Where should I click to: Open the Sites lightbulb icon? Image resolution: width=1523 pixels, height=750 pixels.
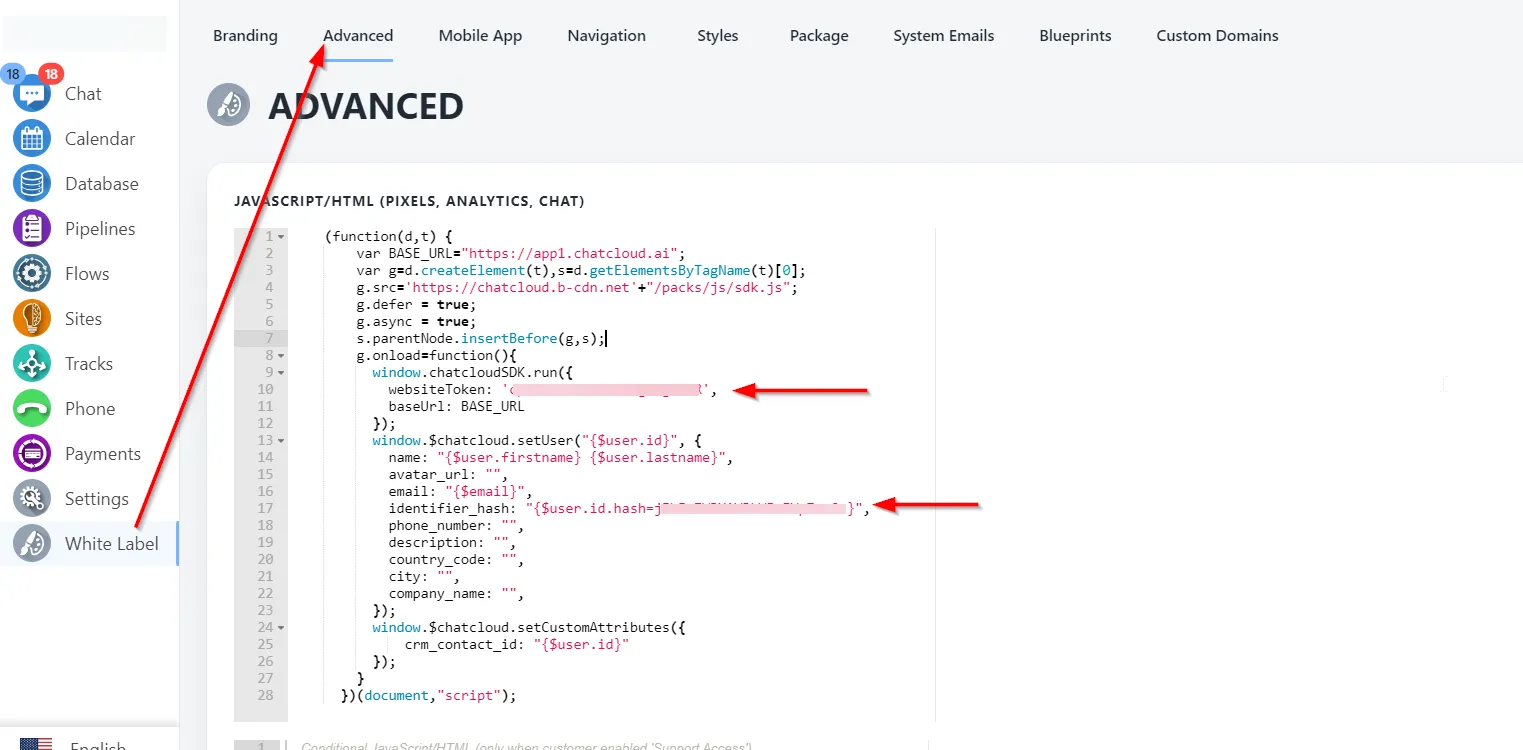[32, 319]
